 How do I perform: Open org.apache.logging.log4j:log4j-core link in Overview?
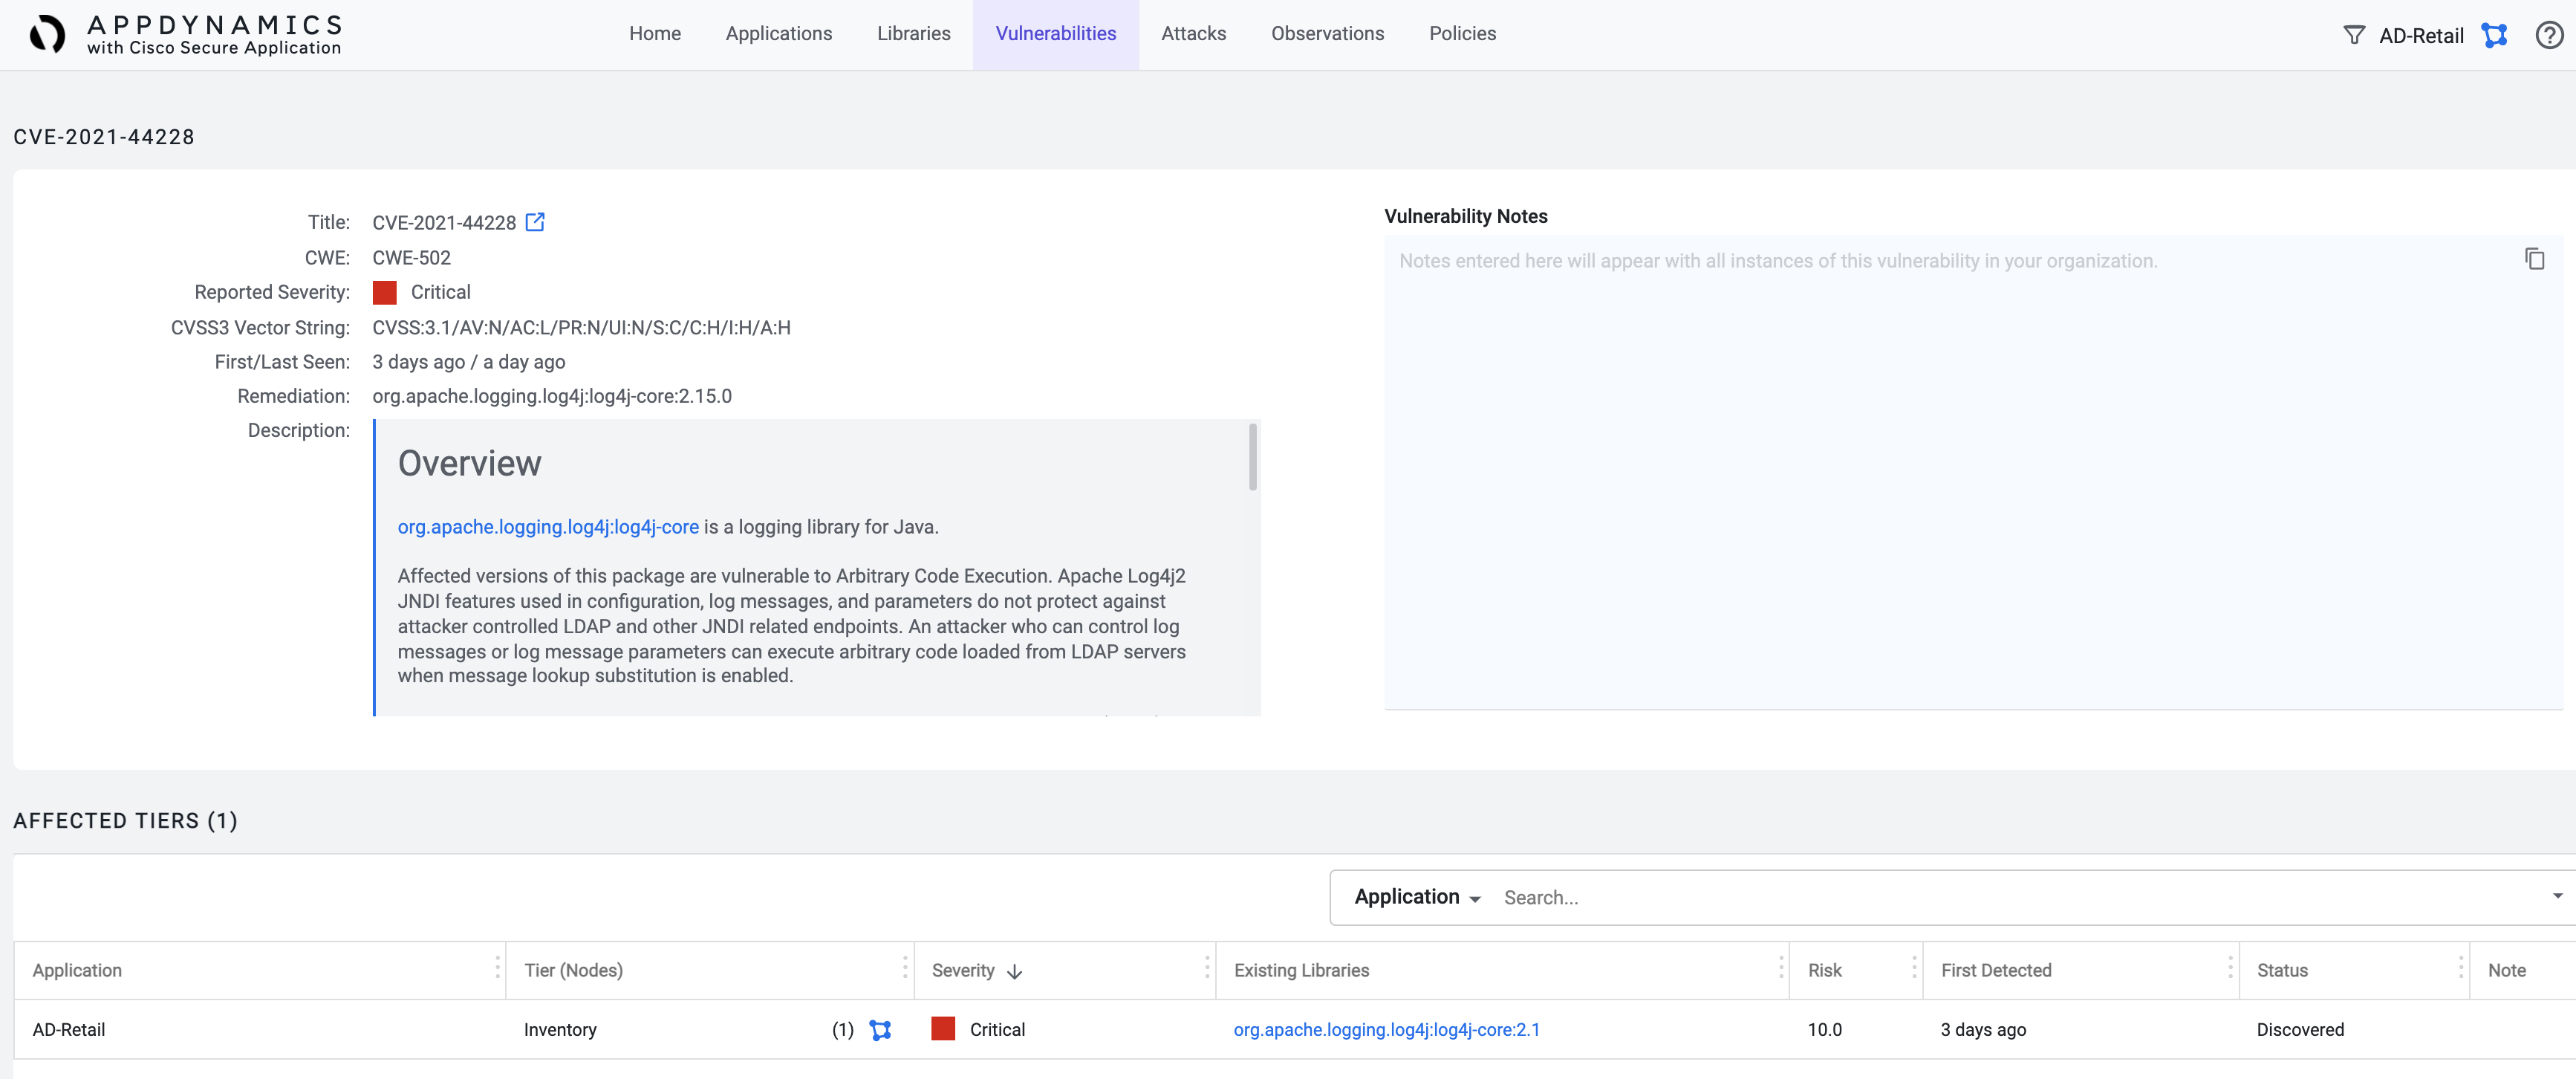pos(548,527)
